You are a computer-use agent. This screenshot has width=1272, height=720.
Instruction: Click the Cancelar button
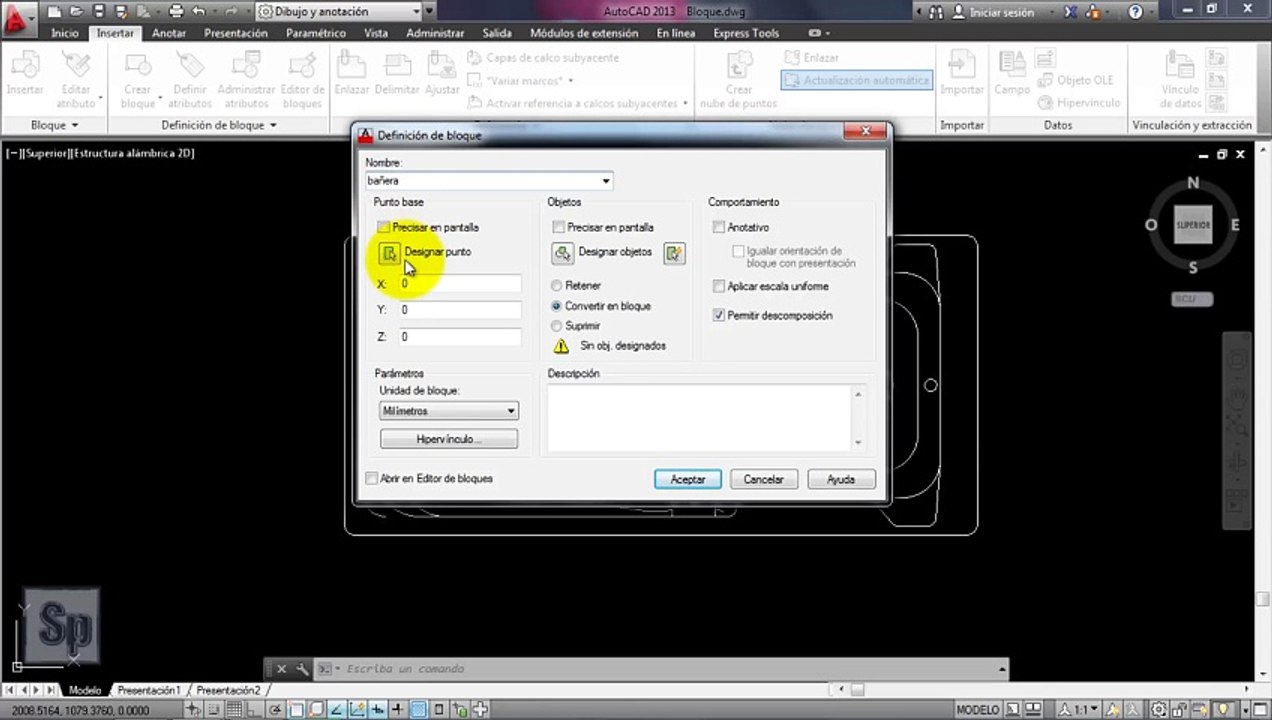[764, 479]
